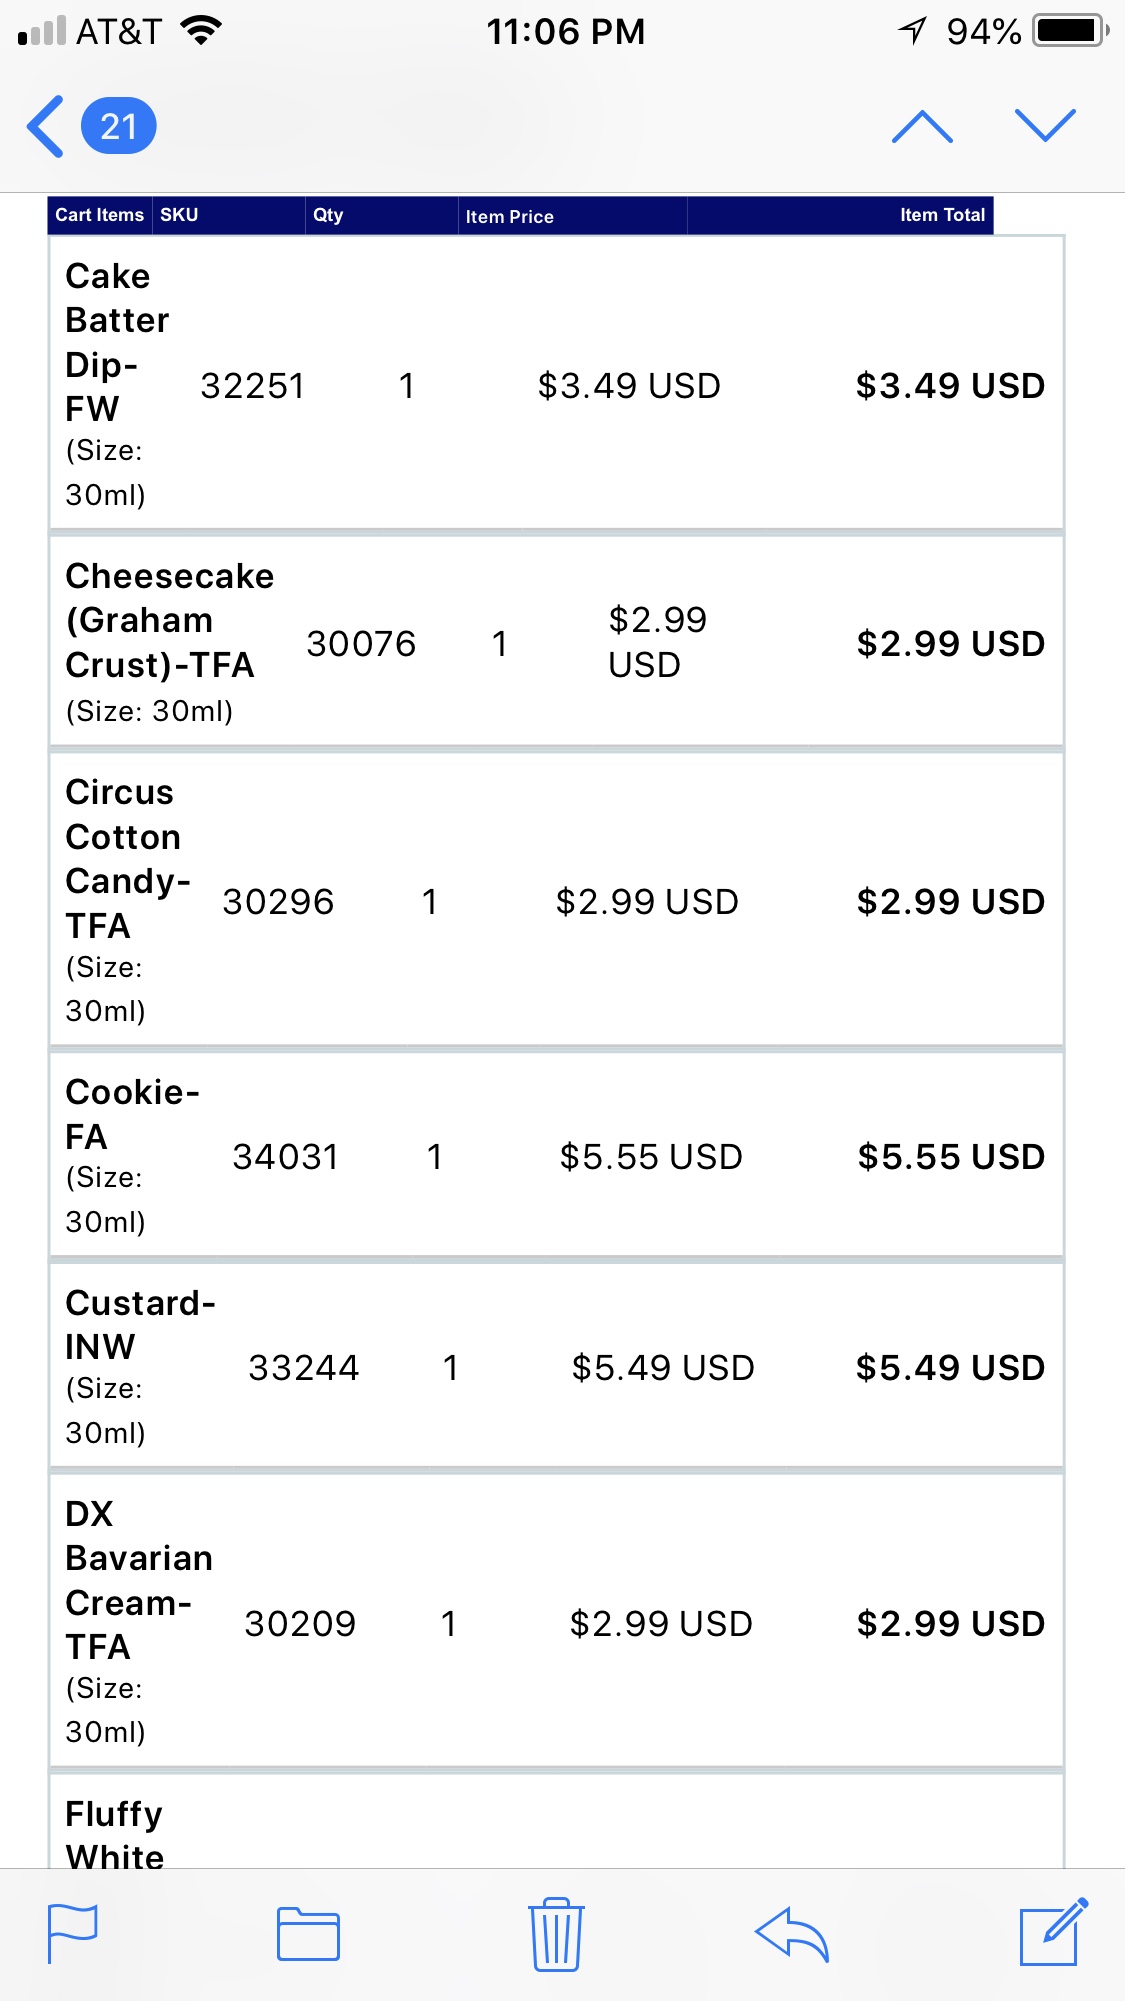Viewport: 1125px width, 2001px height.
Task: Move the message using the folder icon
Action: click(x=308, y=1933)
